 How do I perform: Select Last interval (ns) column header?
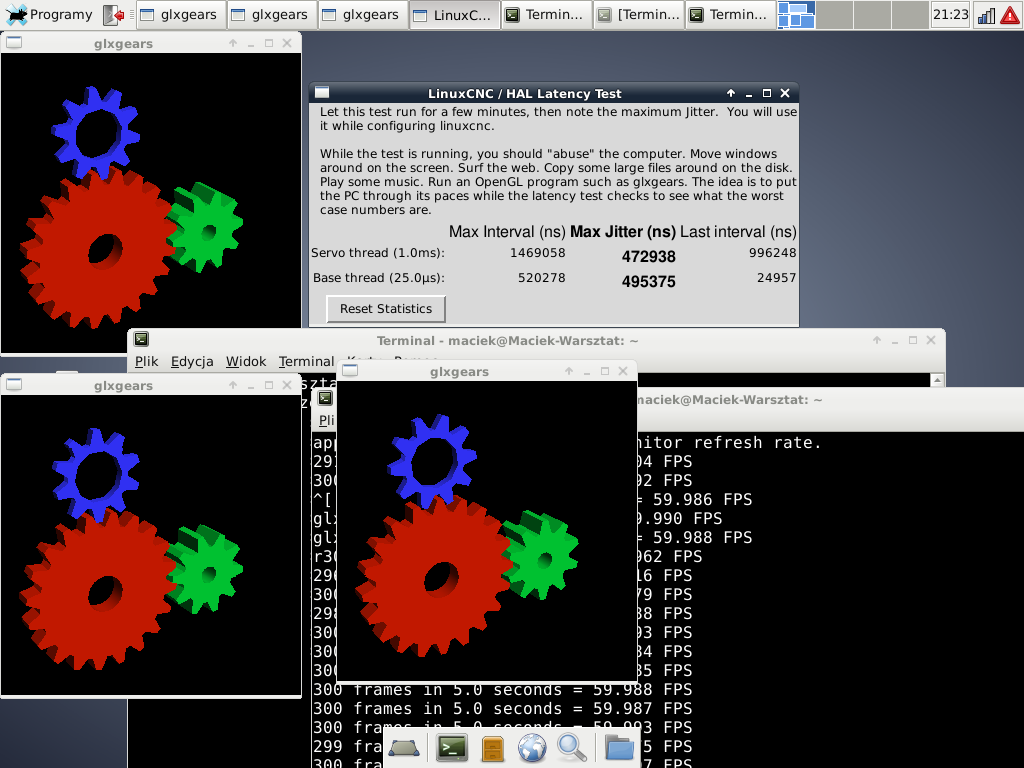(738, 232)
